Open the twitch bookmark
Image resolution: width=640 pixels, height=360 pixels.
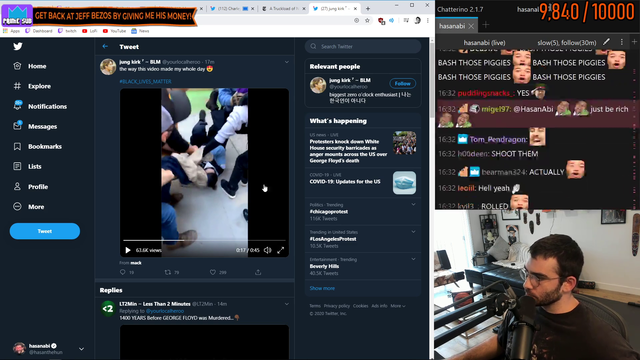(x=67, y=31)
